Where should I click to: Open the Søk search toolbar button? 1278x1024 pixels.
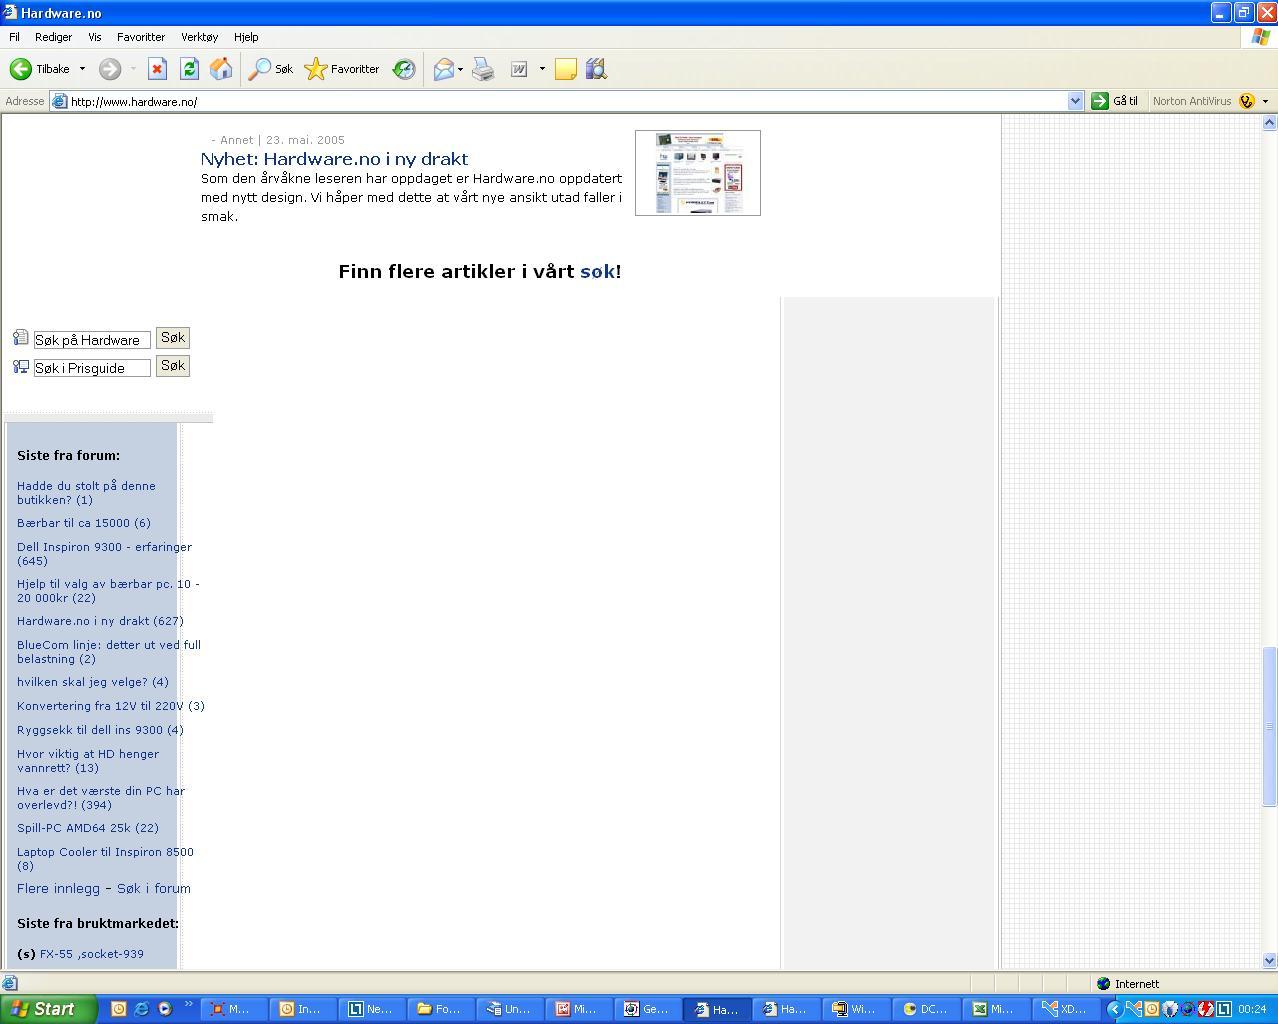point(271,69)
